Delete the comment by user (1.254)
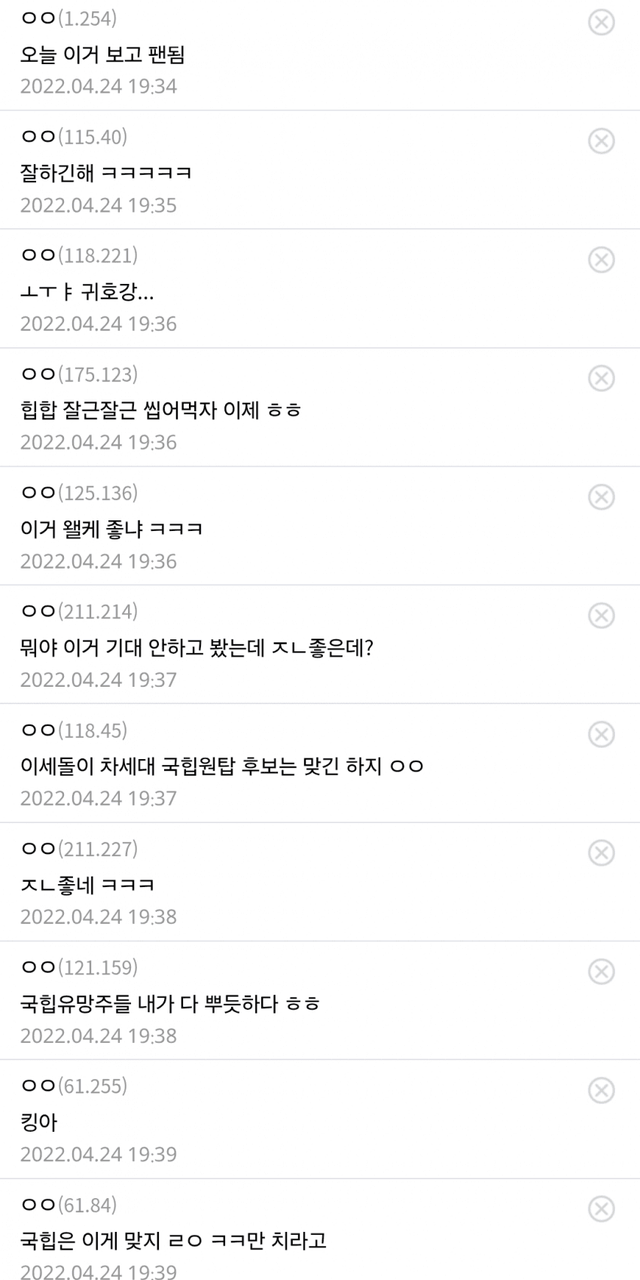 pyautogui.click(x=601, y=22)
